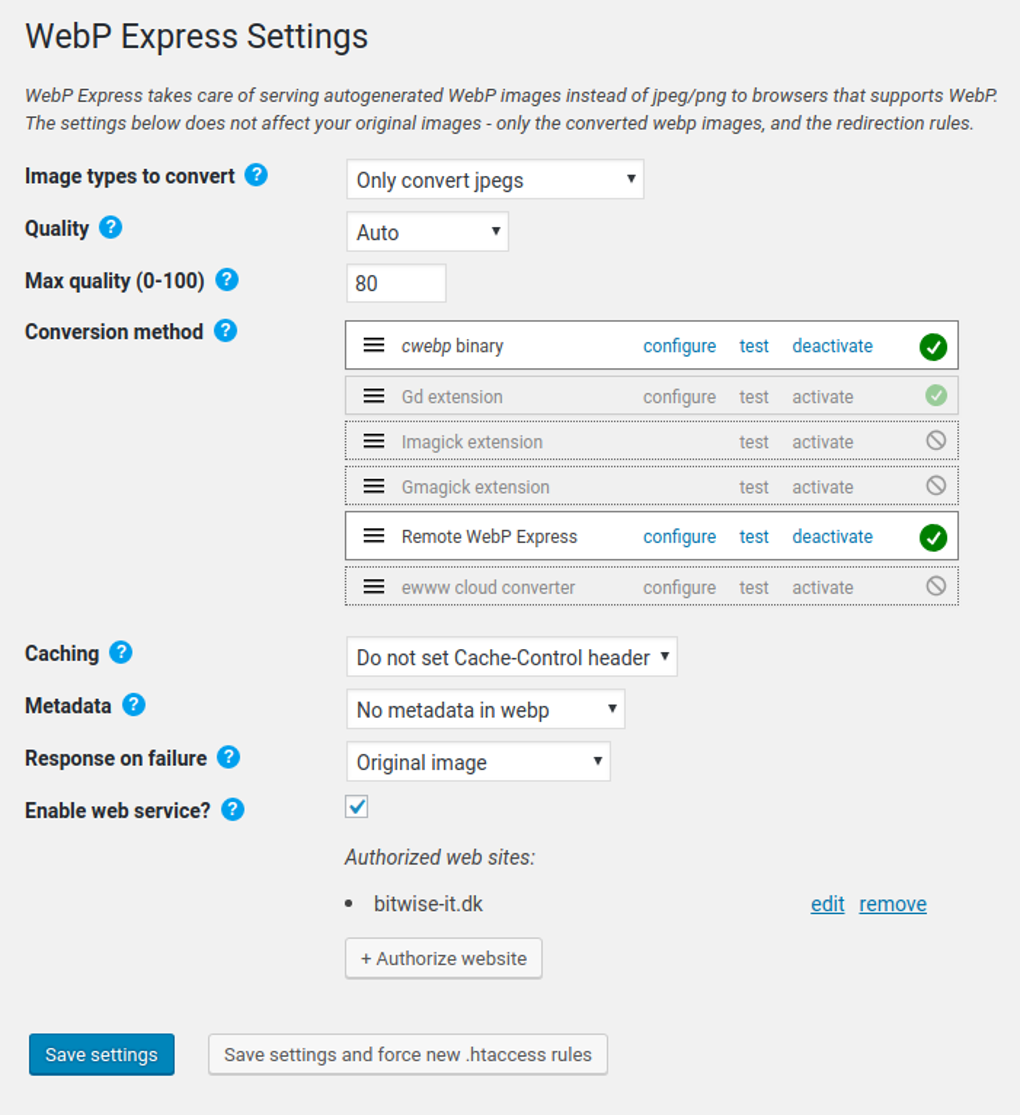Click the edit link for bitwise-it.dk

827,904
